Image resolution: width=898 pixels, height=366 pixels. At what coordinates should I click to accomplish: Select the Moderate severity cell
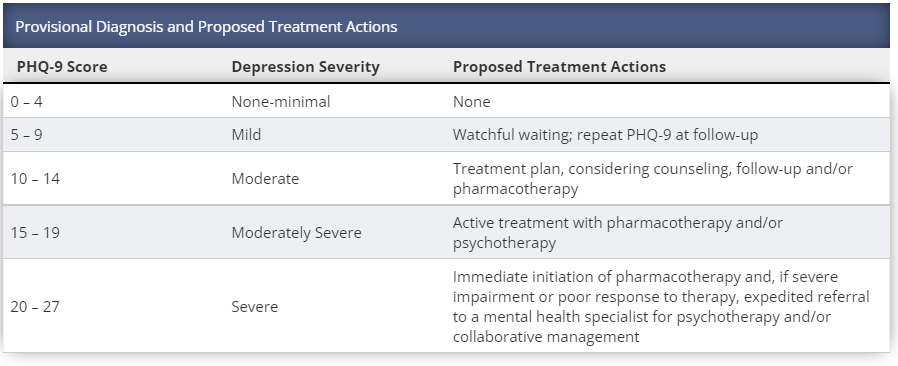coord(265,179)
